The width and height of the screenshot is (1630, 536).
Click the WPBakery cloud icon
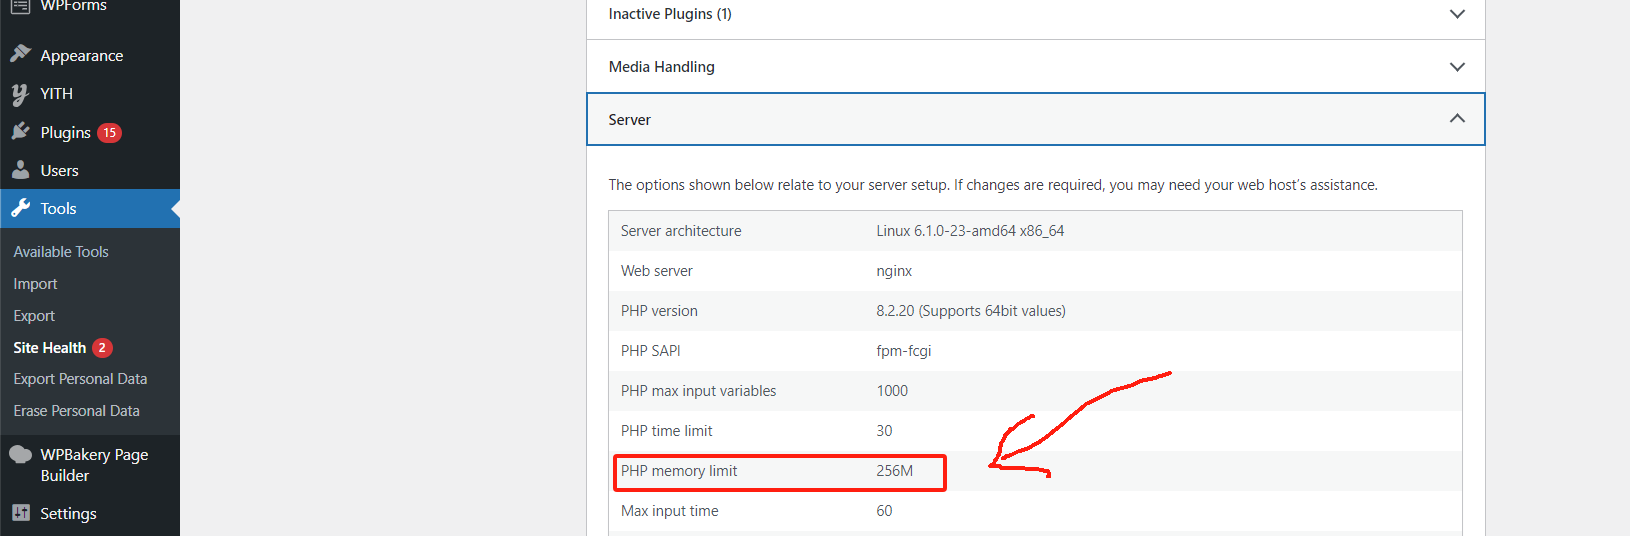click(20, 454)
